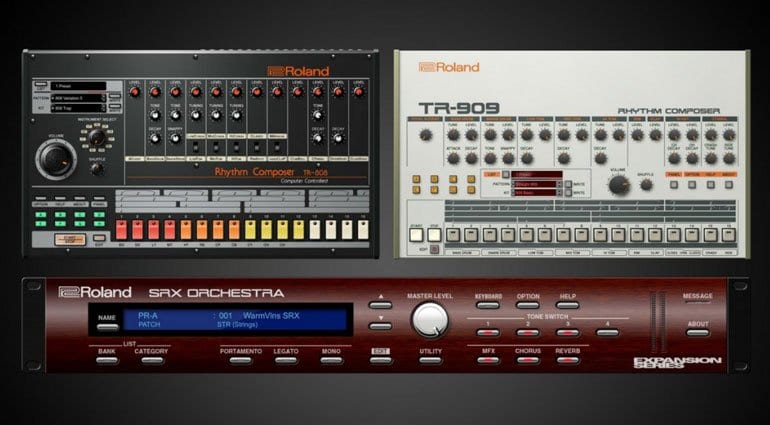The image size is (770, 425).
Task: Click the TR-909 Snare Drum SNAPPY knob
Action: [508, 158]
